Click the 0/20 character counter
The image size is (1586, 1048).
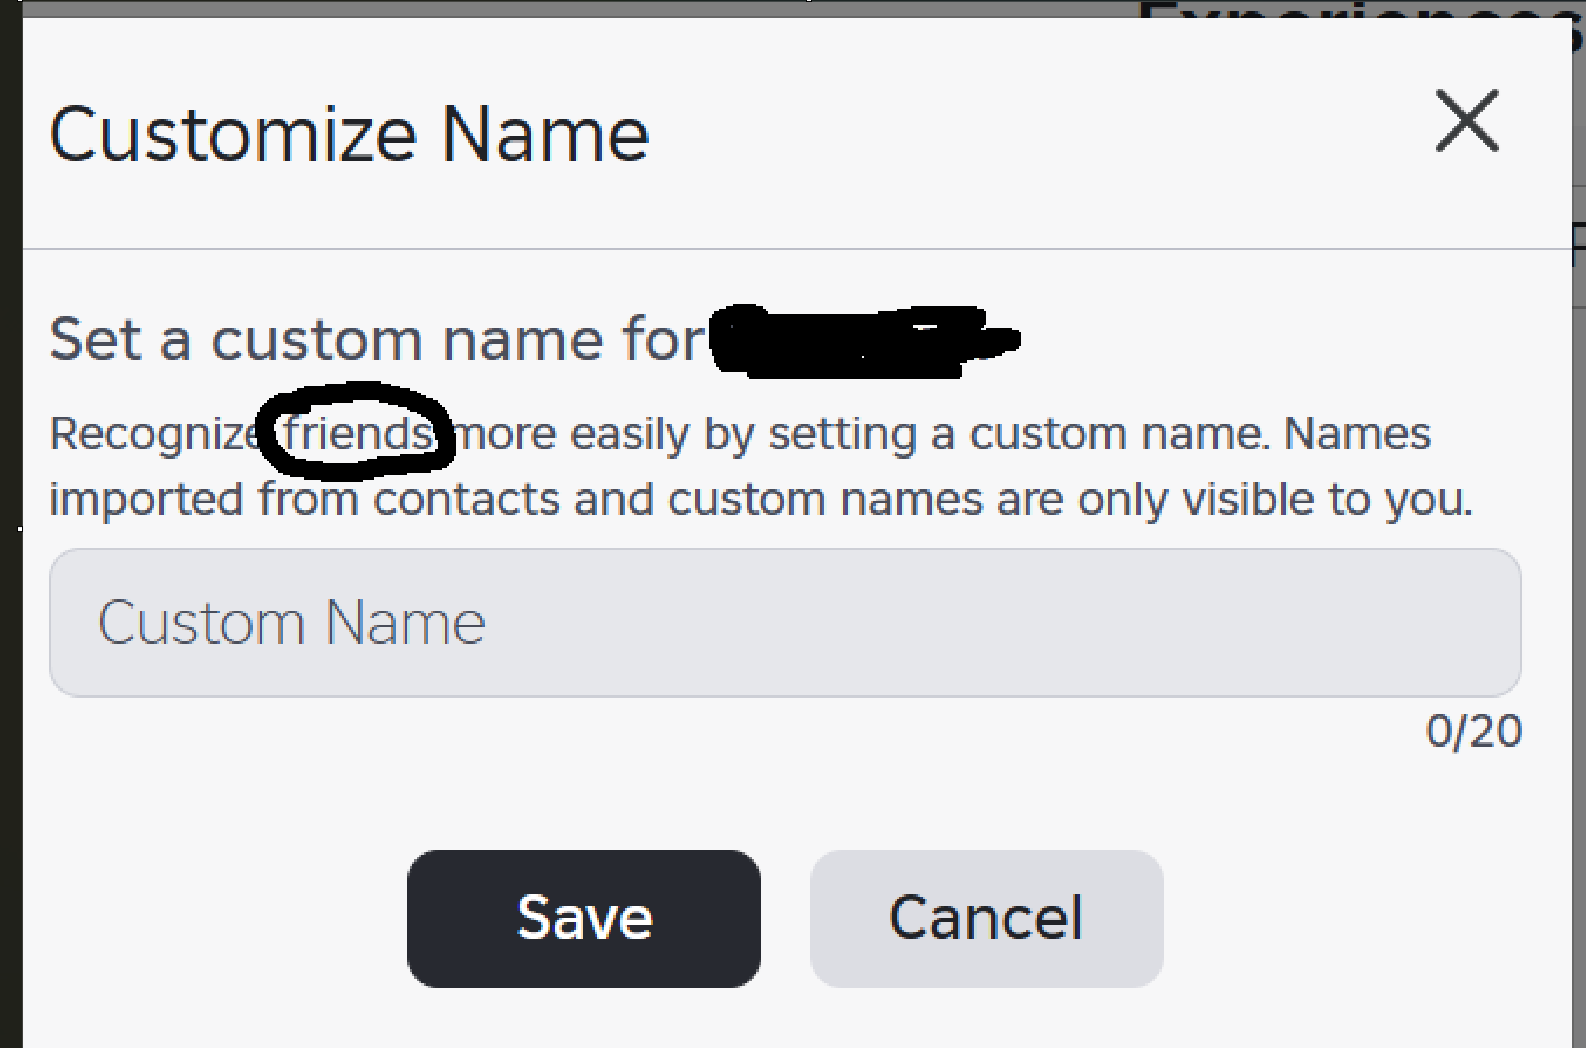pos(1473,731)
